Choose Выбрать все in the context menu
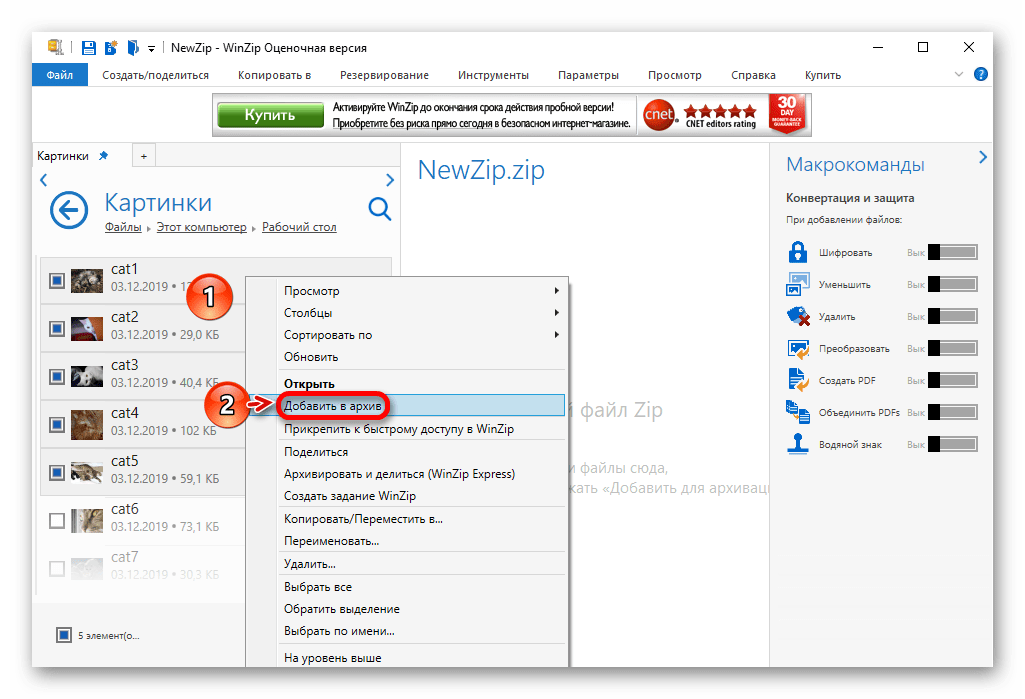Screen dimensions: 1025x699 click(421, 587)
